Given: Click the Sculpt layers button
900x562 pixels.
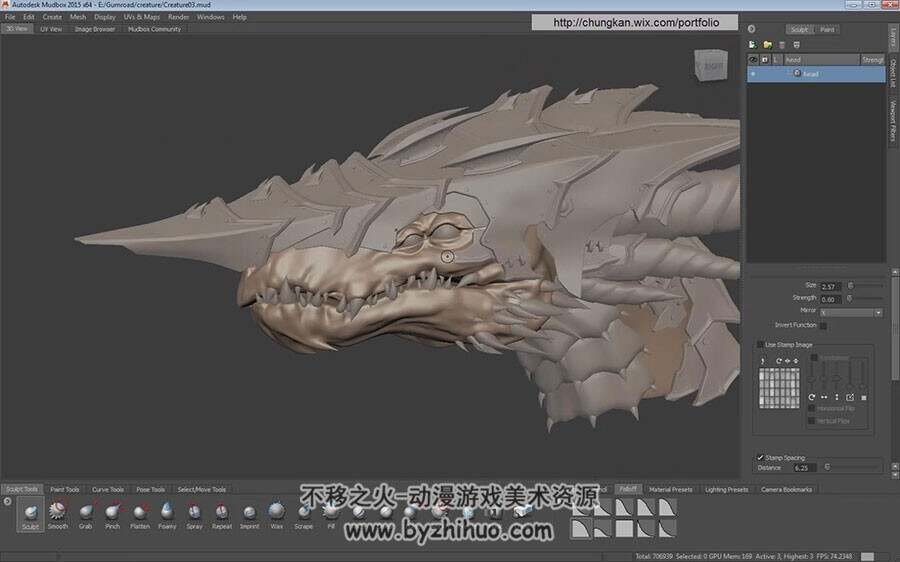Looking at the screenshot, I should [x=799, y=29].
